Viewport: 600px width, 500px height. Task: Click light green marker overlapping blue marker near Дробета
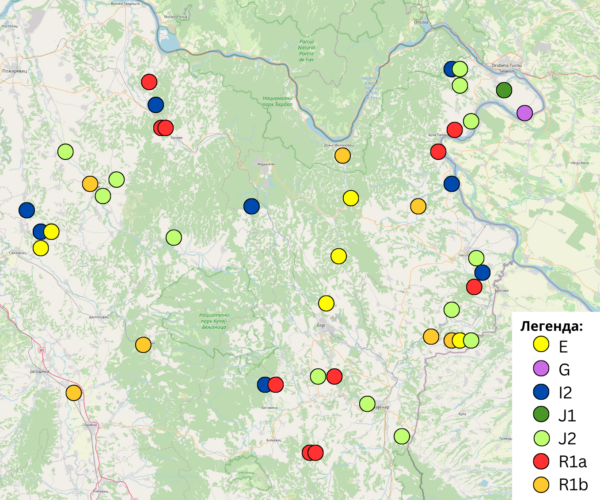pos(460,69)
